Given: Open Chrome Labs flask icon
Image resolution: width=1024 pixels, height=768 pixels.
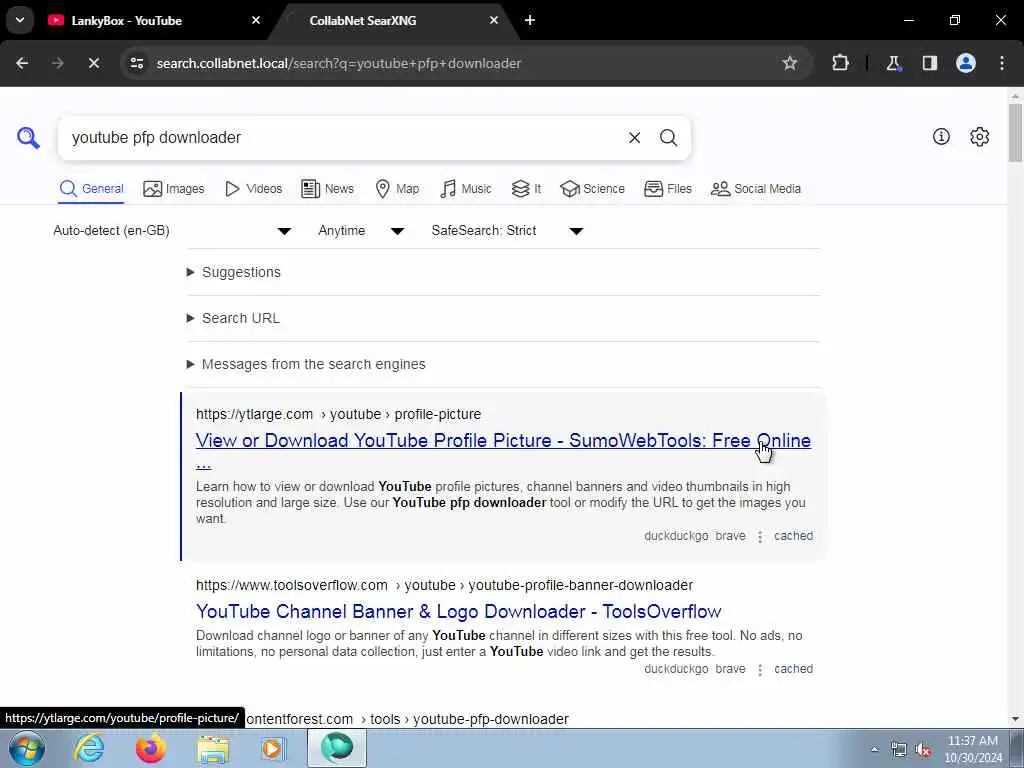Looking at the screenshot, I should point(893,63).
